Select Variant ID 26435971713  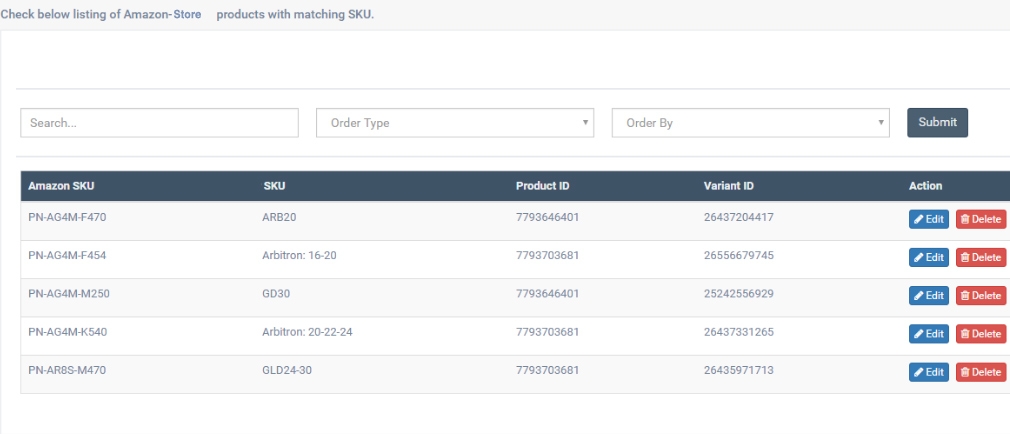tap(739, 370)
